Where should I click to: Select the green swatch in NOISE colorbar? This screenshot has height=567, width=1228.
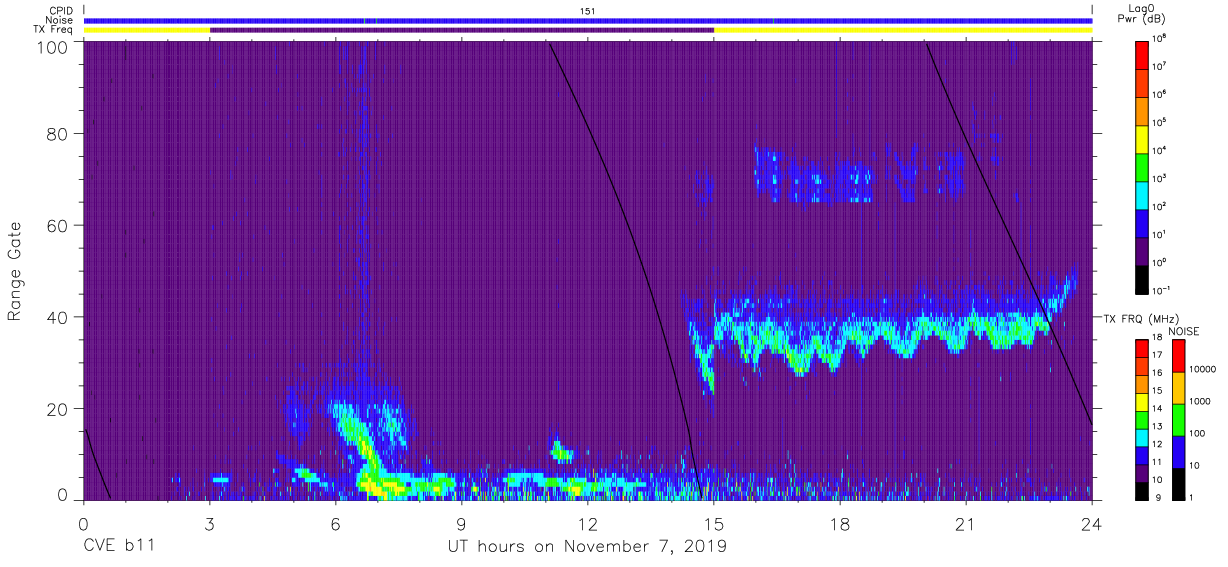pos(1178,420)
